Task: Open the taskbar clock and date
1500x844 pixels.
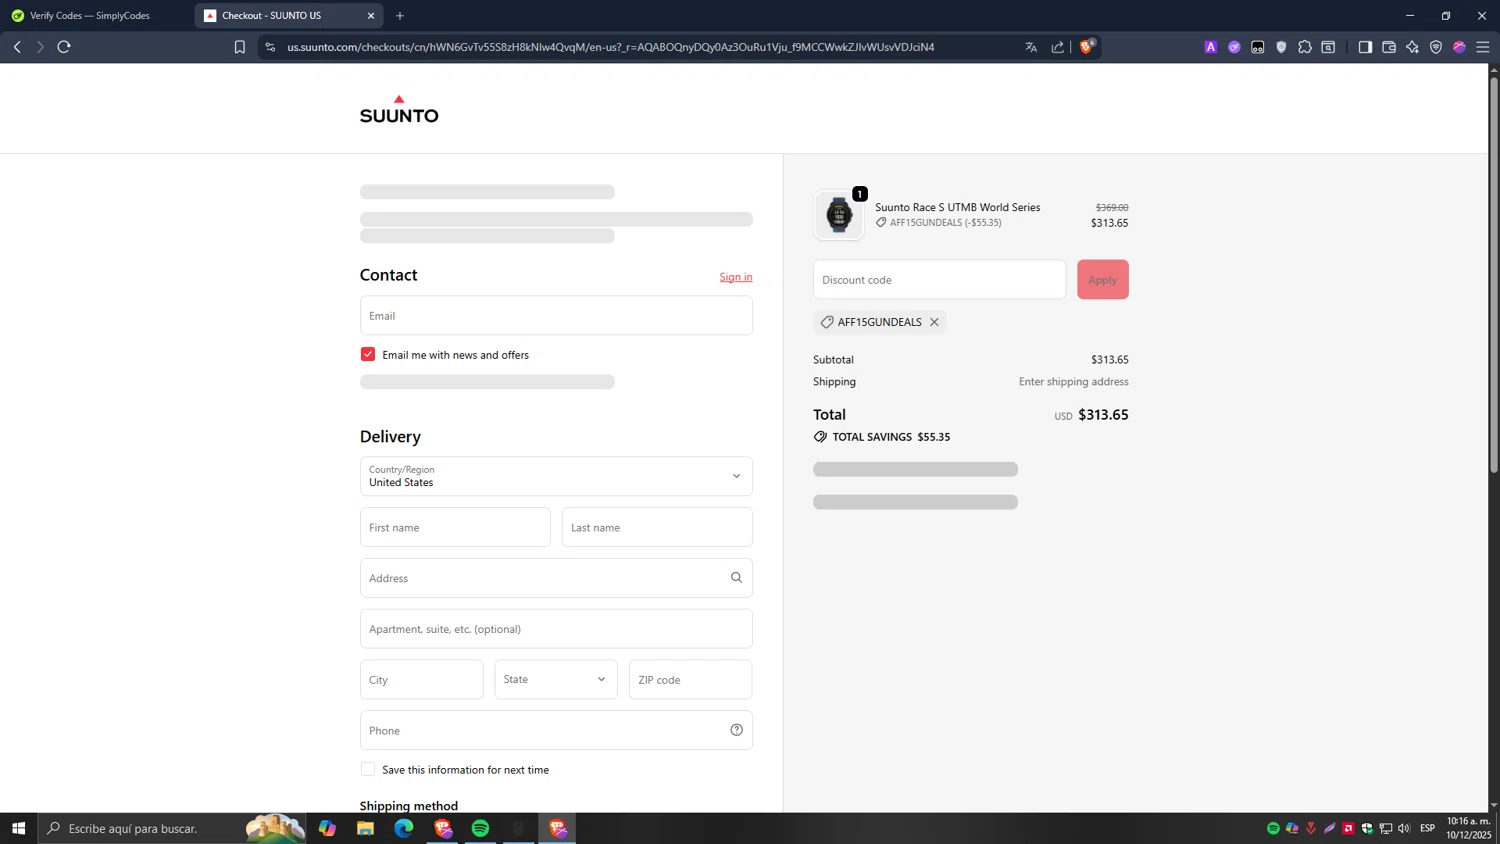Action: 1468,828
